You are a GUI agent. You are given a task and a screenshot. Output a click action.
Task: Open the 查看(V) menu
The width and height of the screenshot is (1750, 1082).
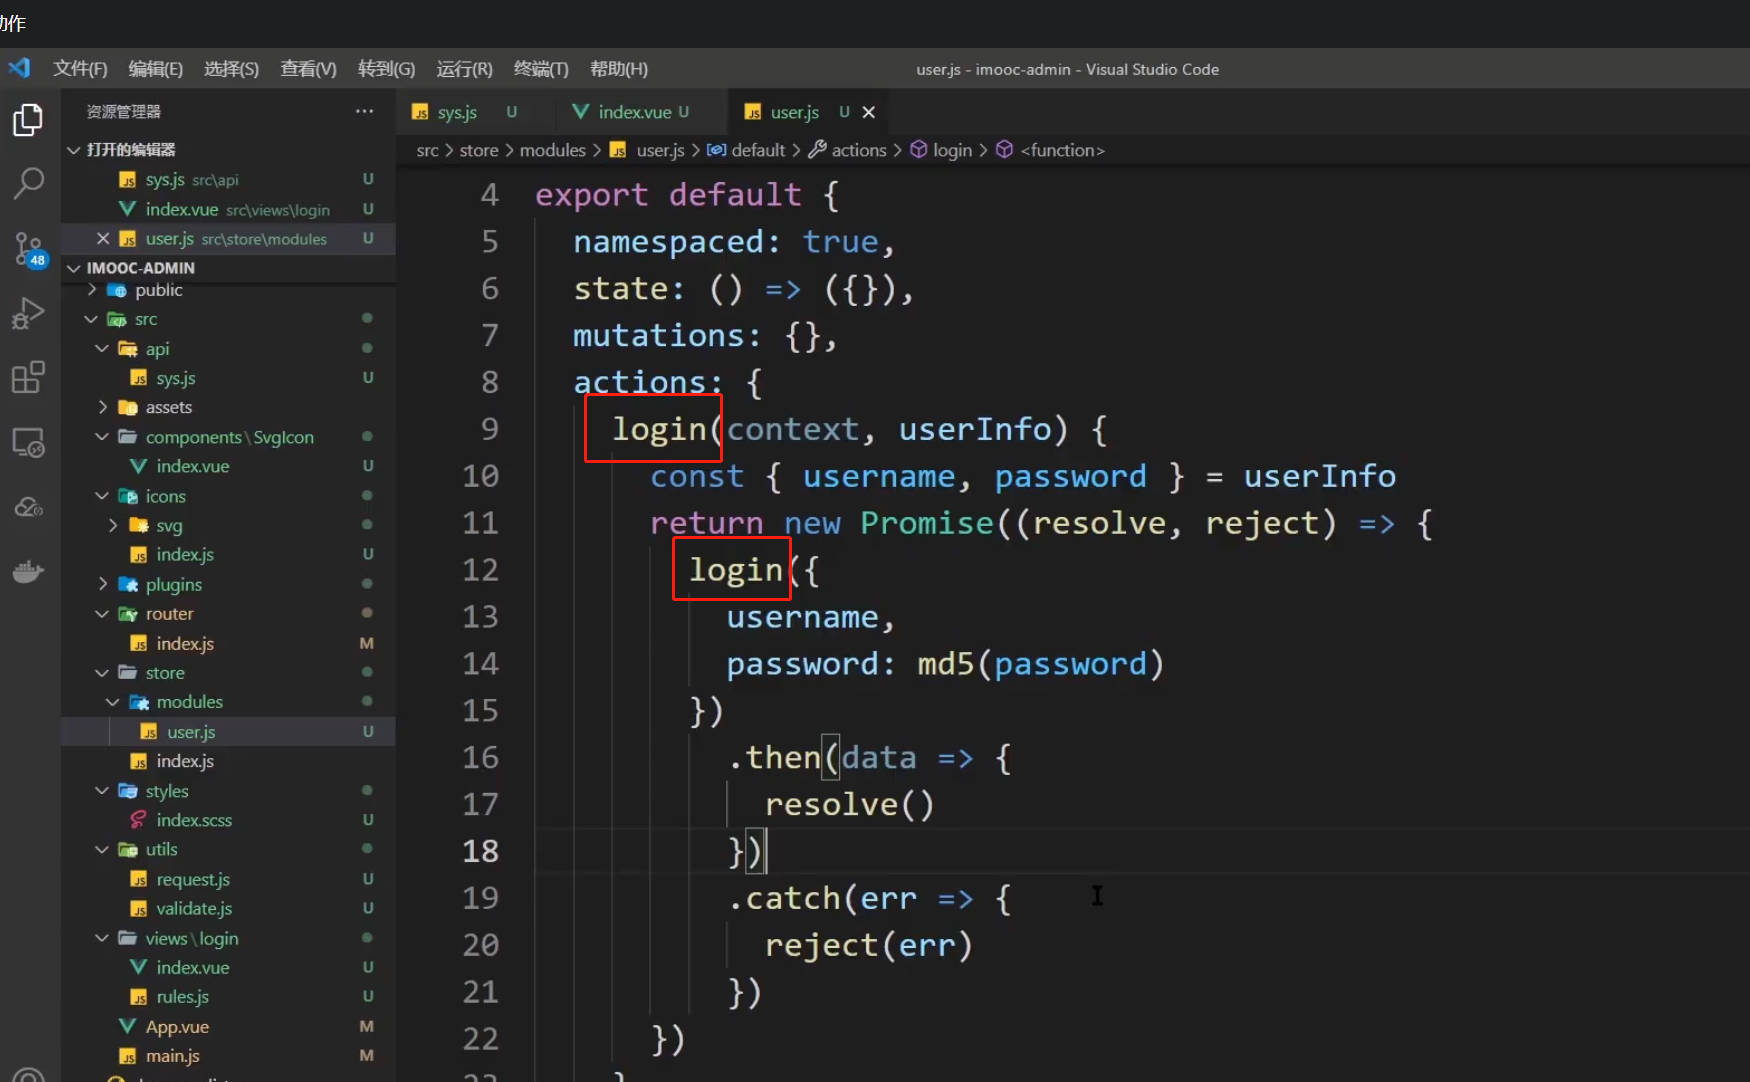click(308, 69)
